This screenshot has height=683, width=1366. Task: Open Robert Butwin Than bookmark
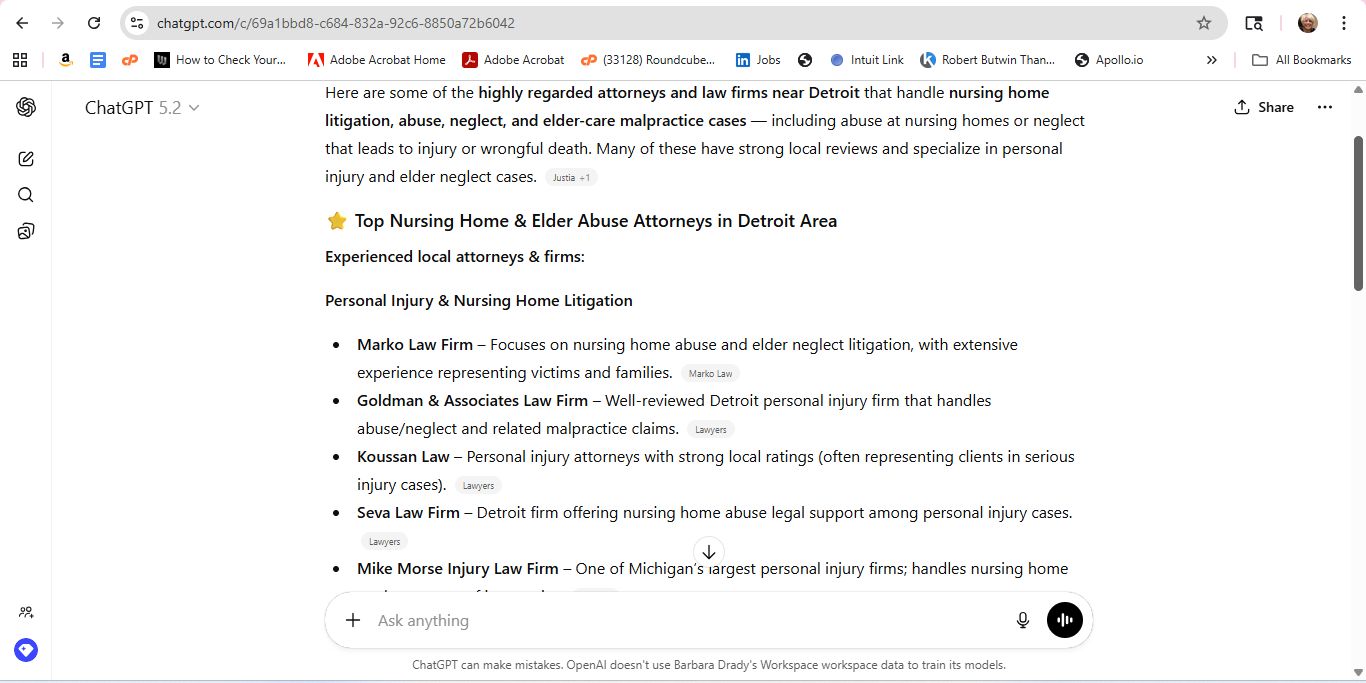pos(988,60)
